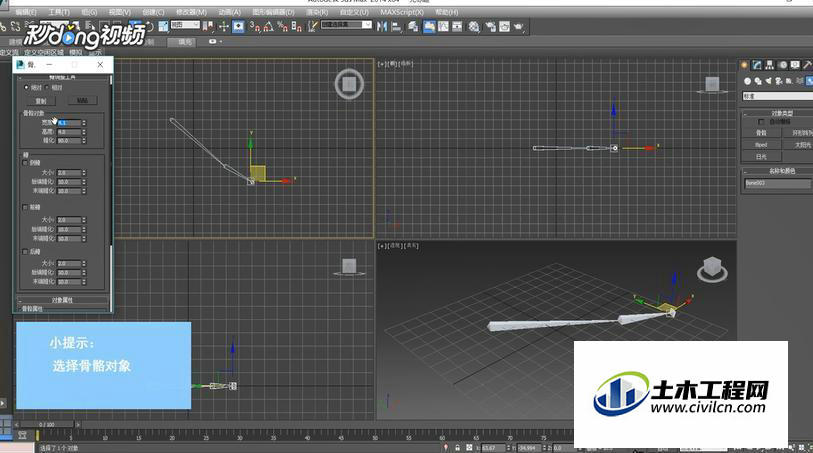
Task: Open the Schematic View icon
Action: coord(457,26)
